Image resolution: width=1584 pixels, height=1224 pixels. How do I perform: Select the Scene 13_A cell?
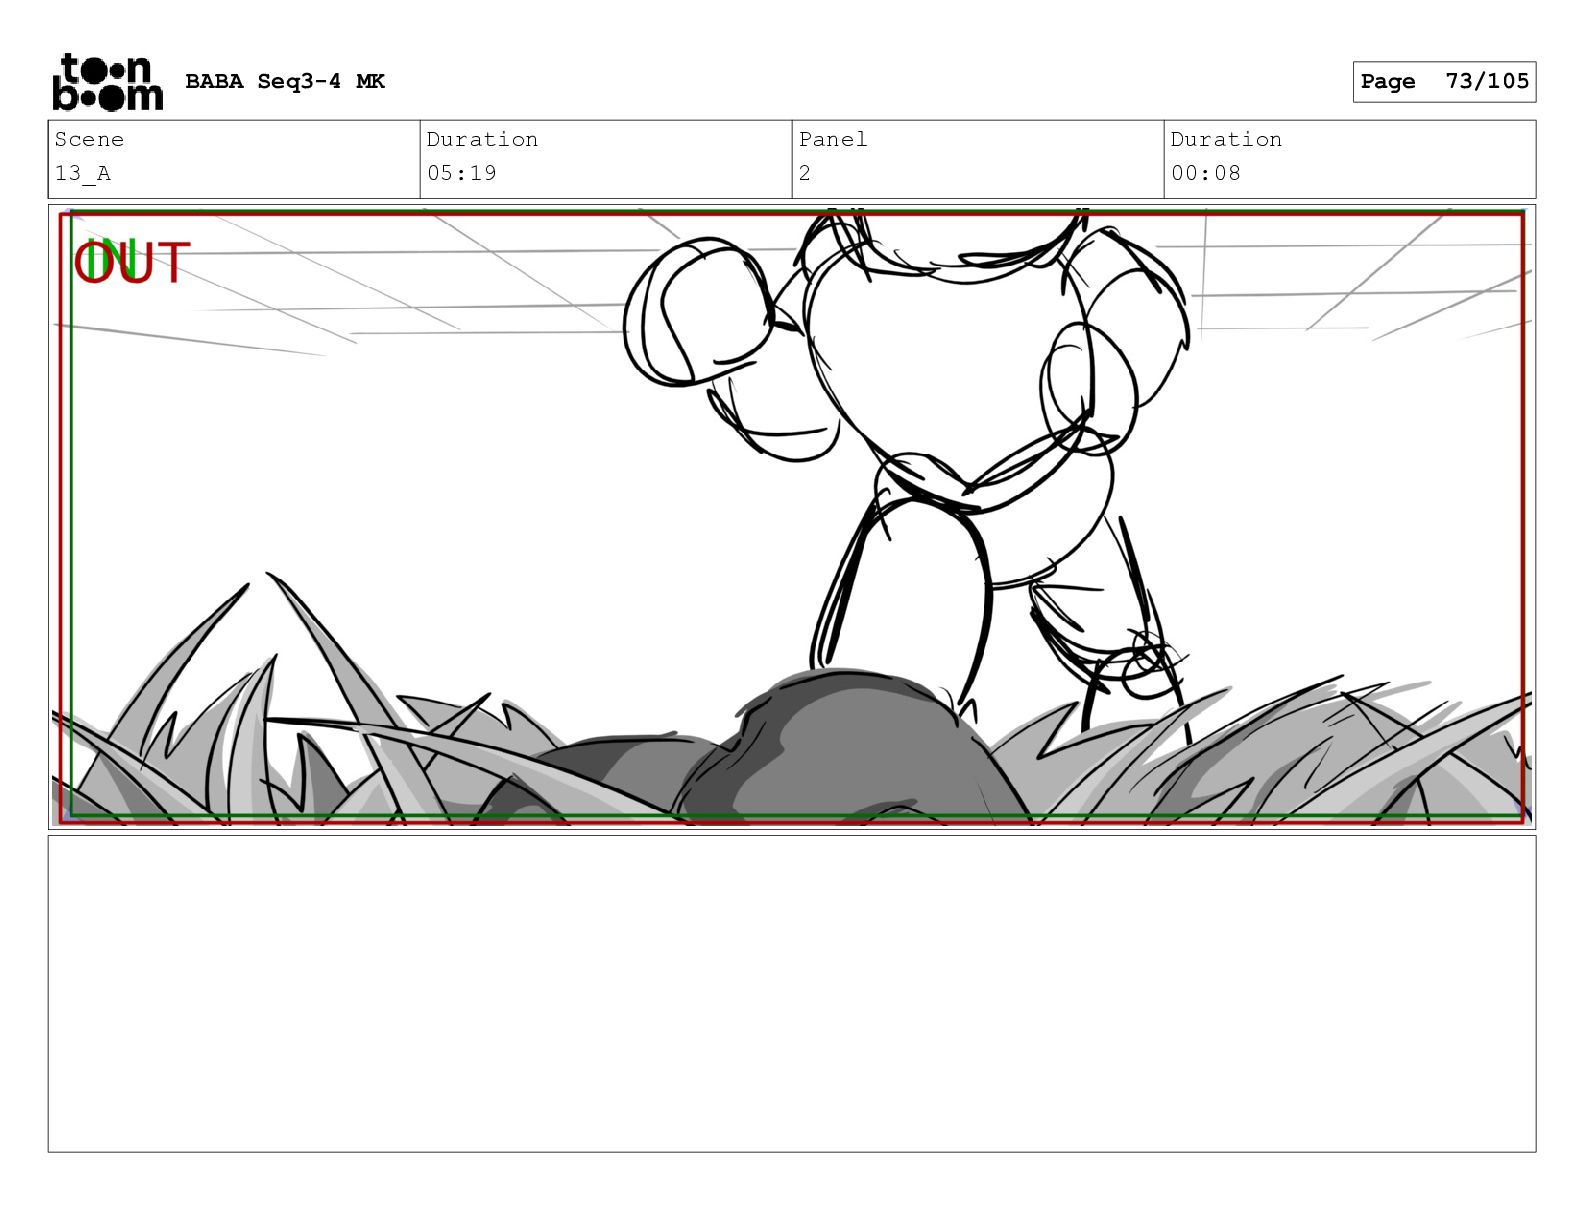[234, 159]
